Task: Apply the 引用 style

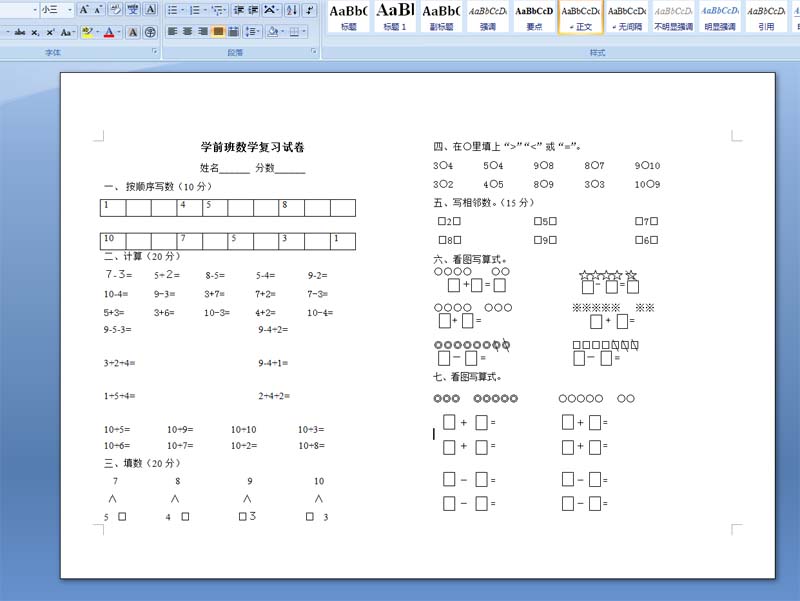Action: tap(766, 17)
